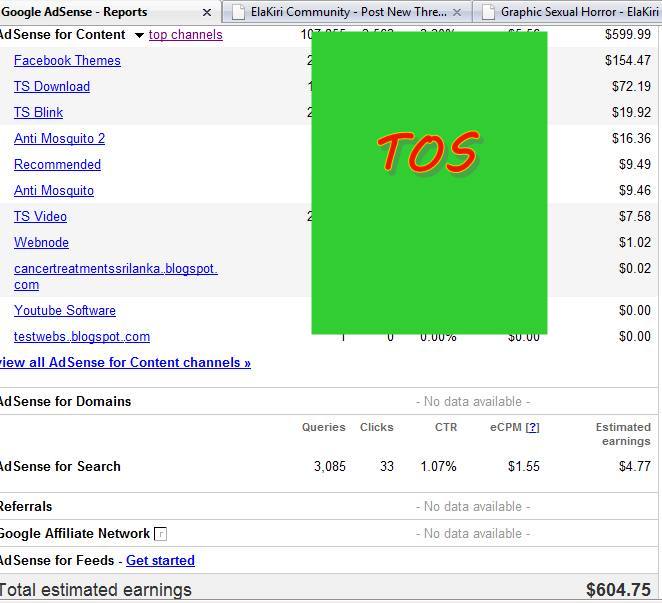
Task: Open cancertreatmentssrilanka.blogspot.com channel
Action: [x=116, y=277]
